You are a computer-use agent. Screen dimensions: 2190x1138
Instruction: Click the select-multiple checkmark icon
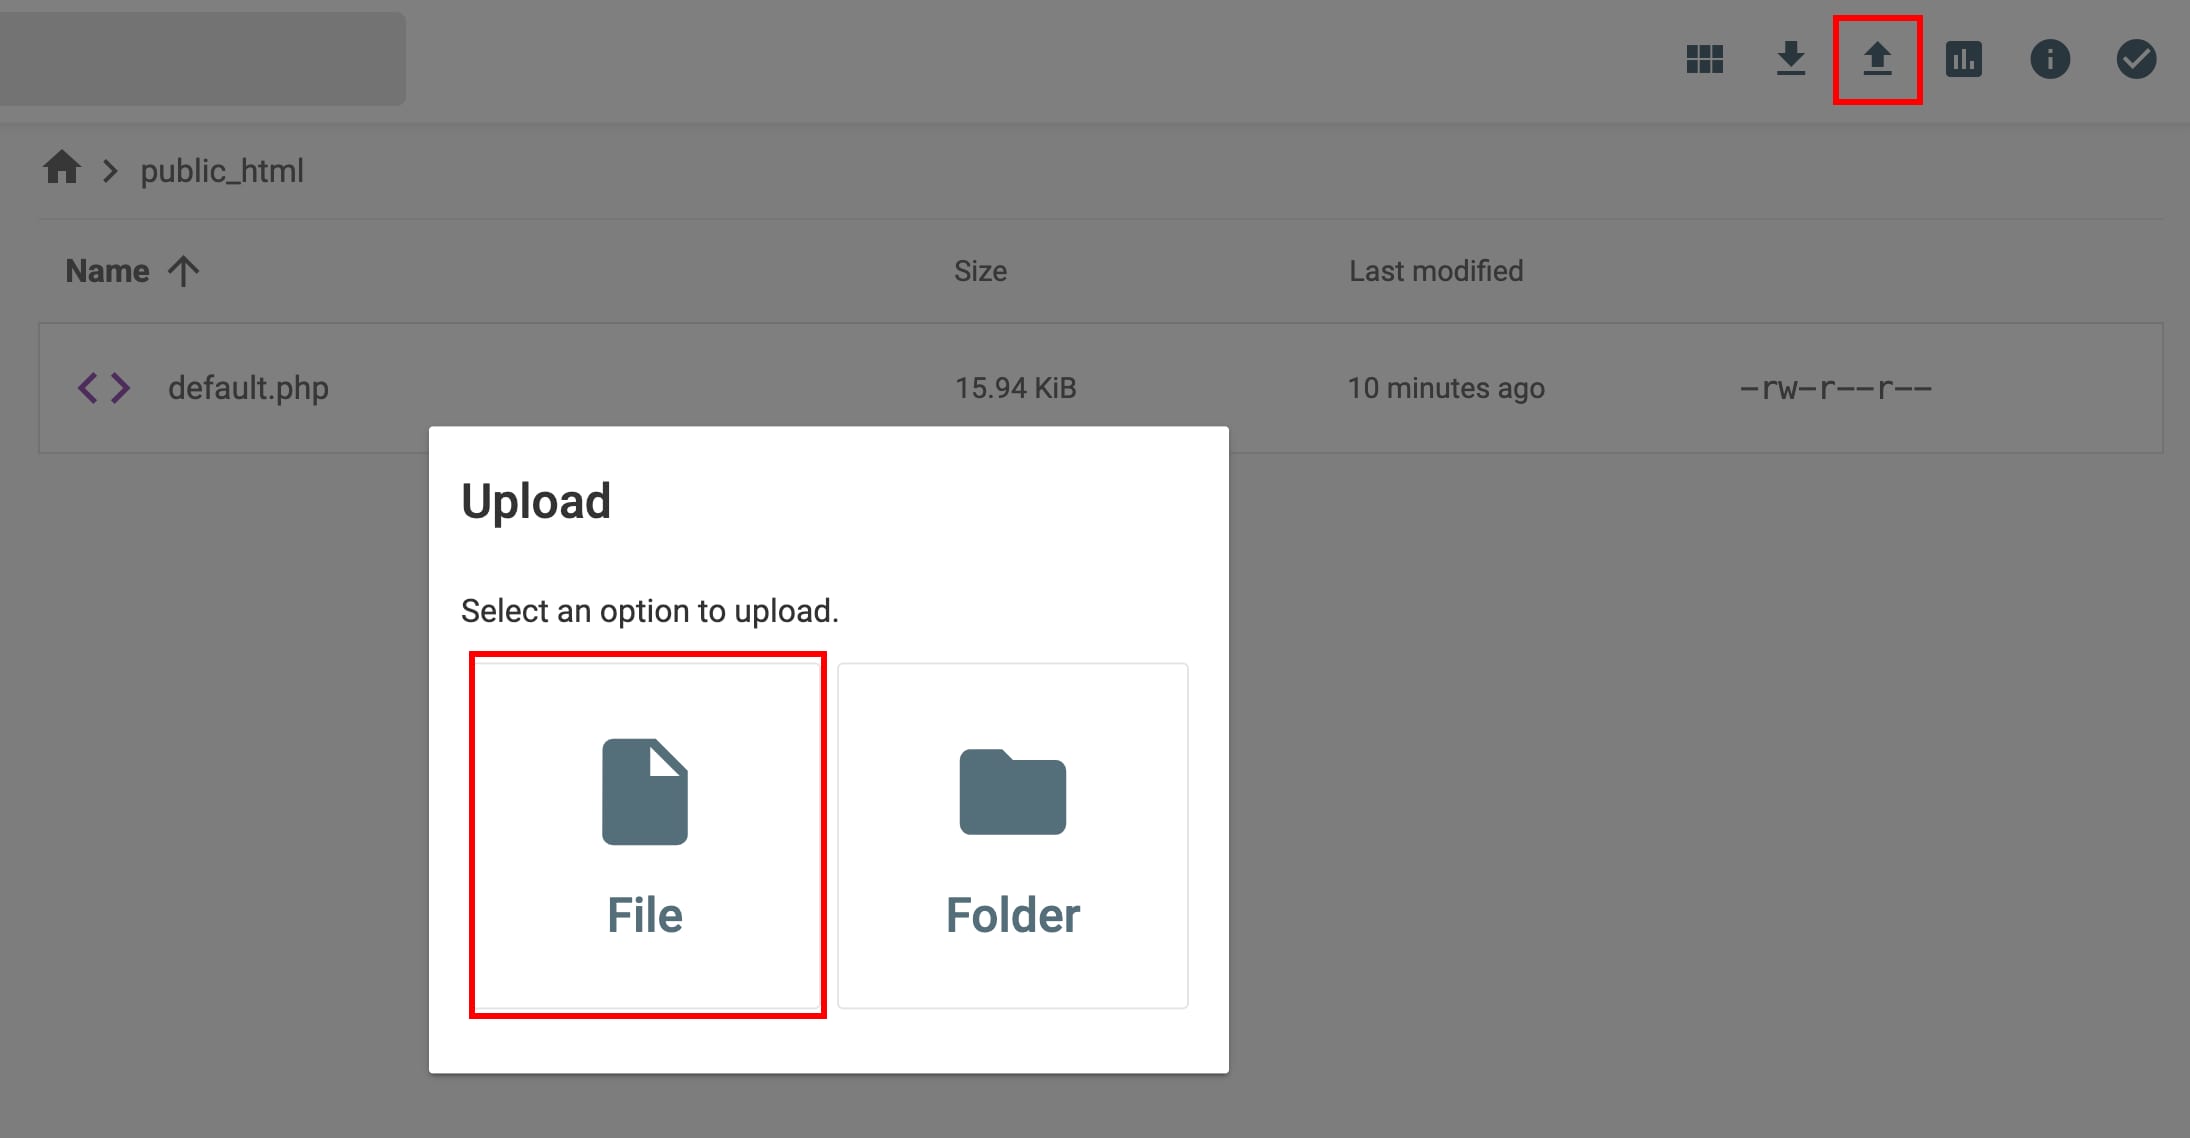point(2136,59)
